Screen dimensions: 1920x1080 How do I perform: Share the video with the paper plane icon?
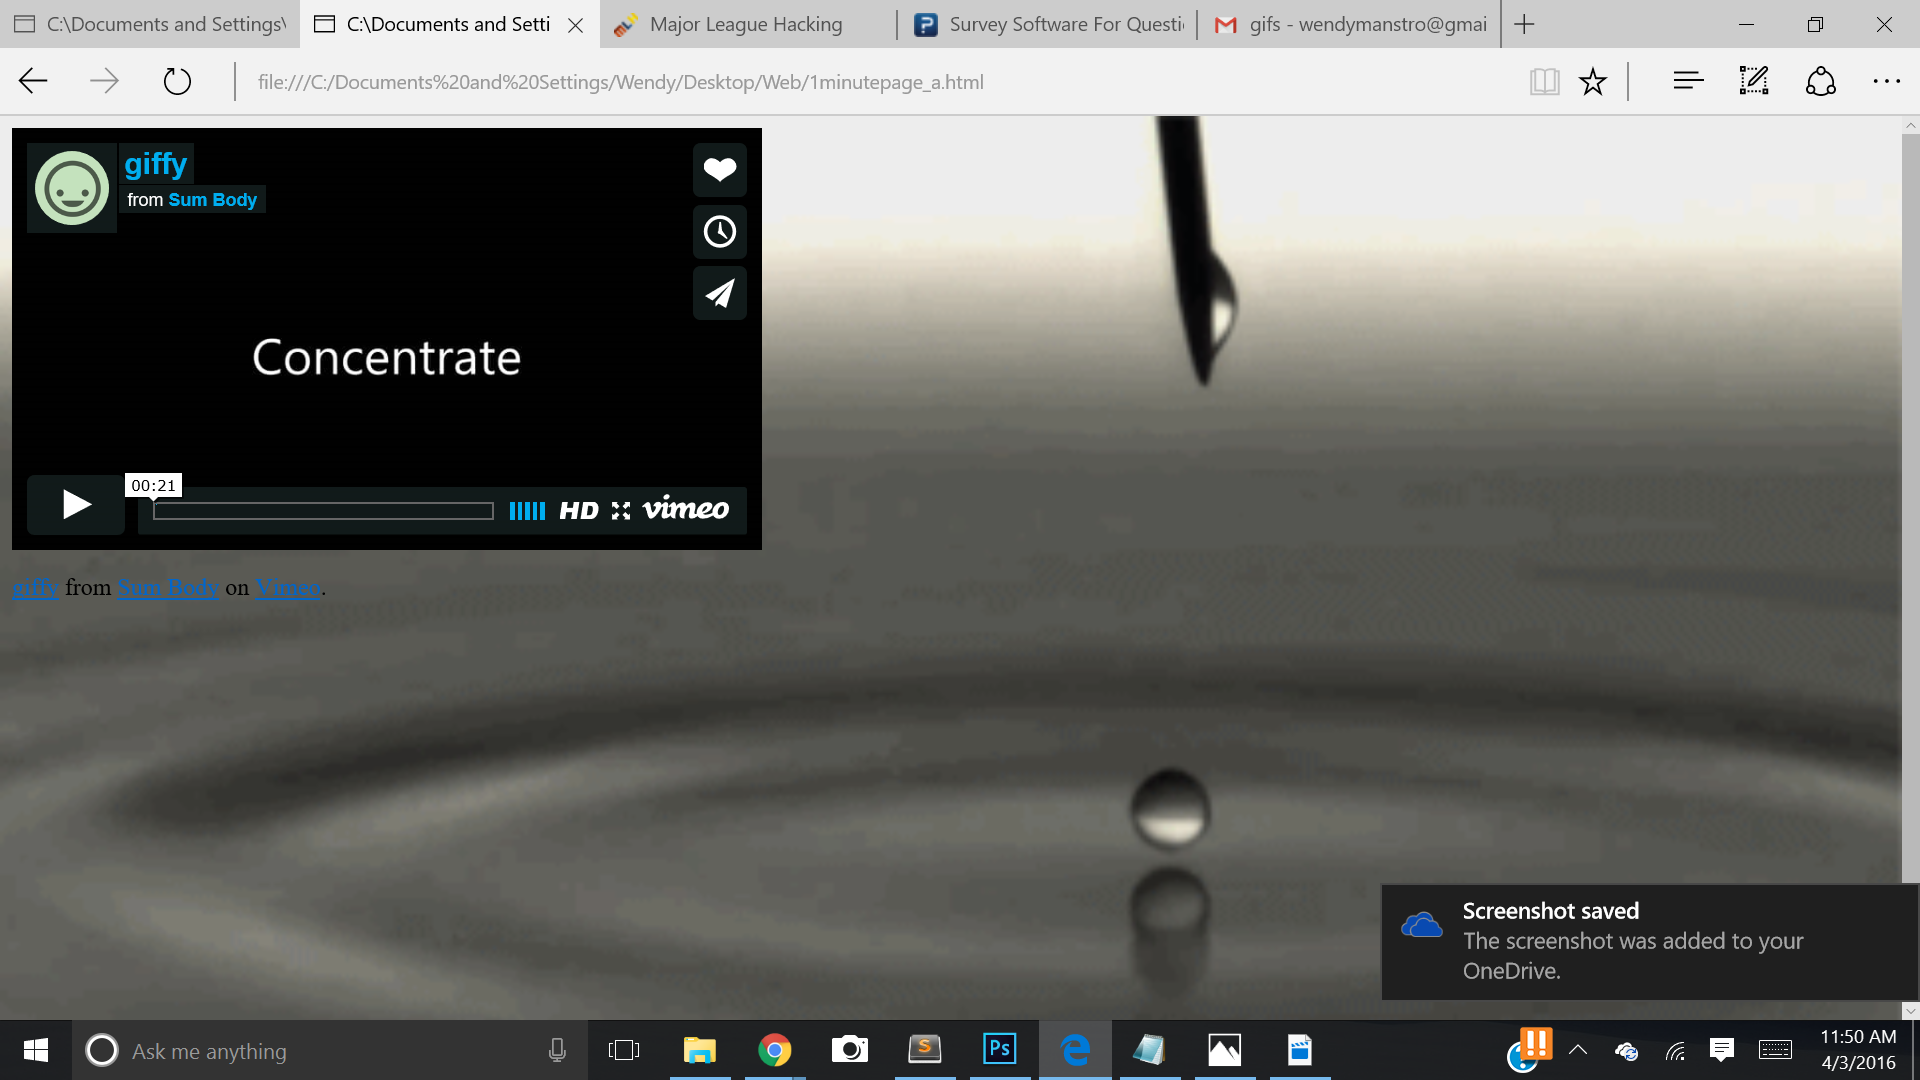(719, 294)
